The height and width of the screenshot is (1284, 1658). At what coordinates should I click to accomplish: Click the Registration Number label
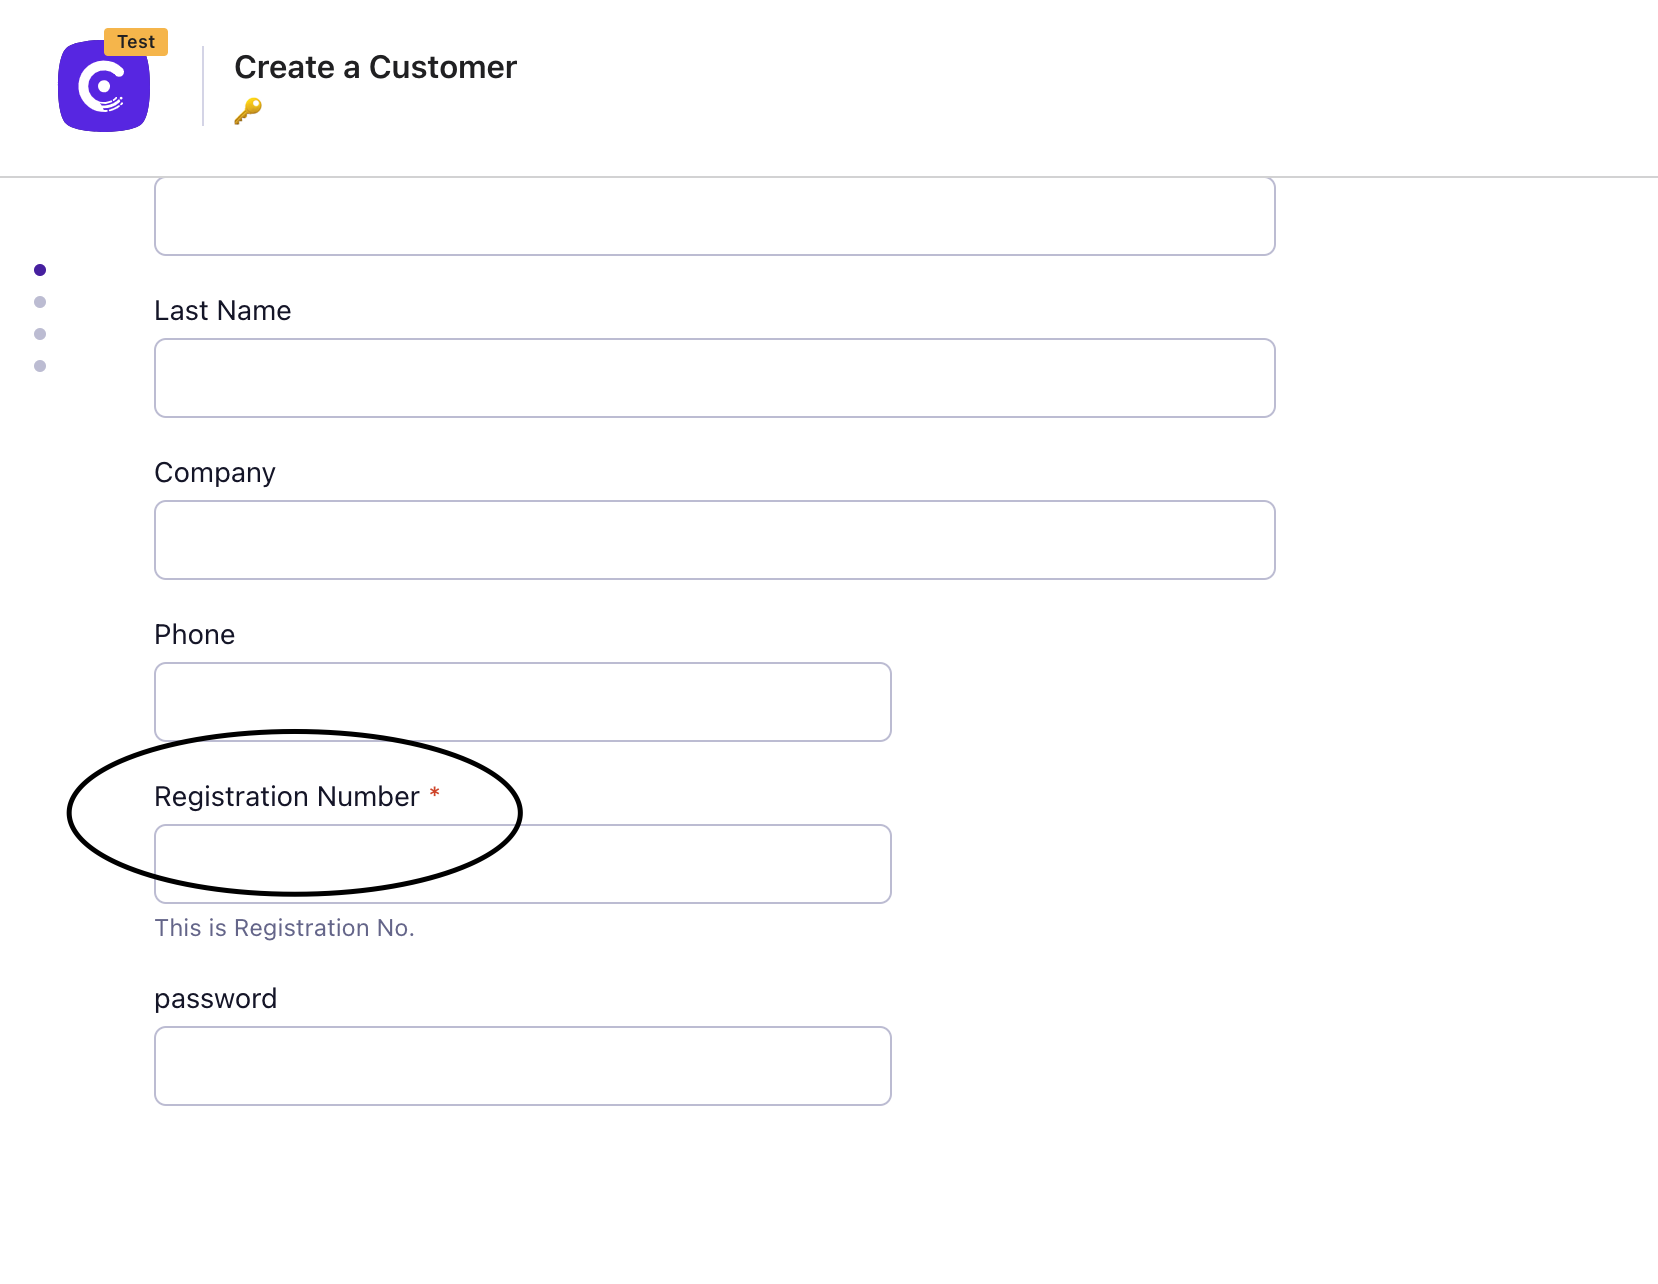pyautogui.click(x=287, y=797)
